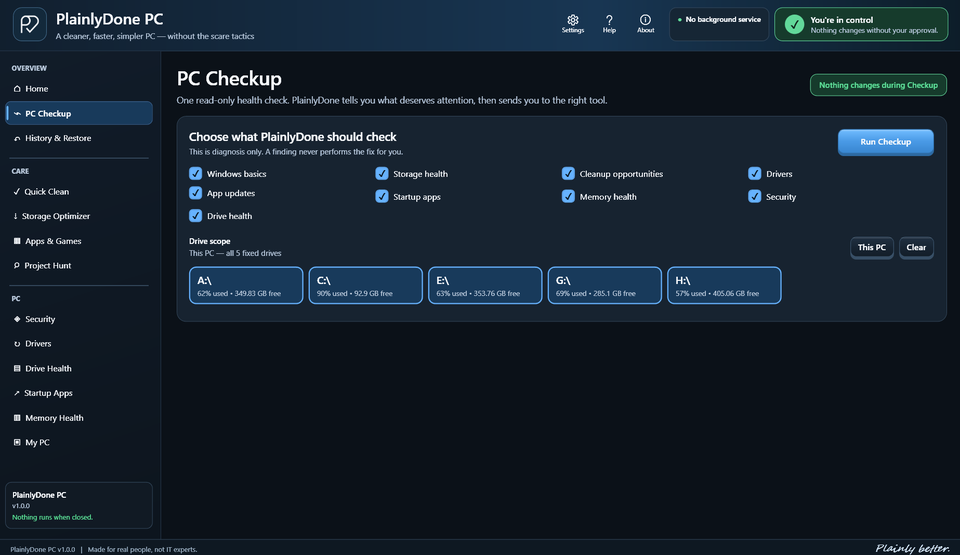This screenshot has height=555, width=960.
Task: Open the Memory Health sidebar page
Action: point(79,418)
